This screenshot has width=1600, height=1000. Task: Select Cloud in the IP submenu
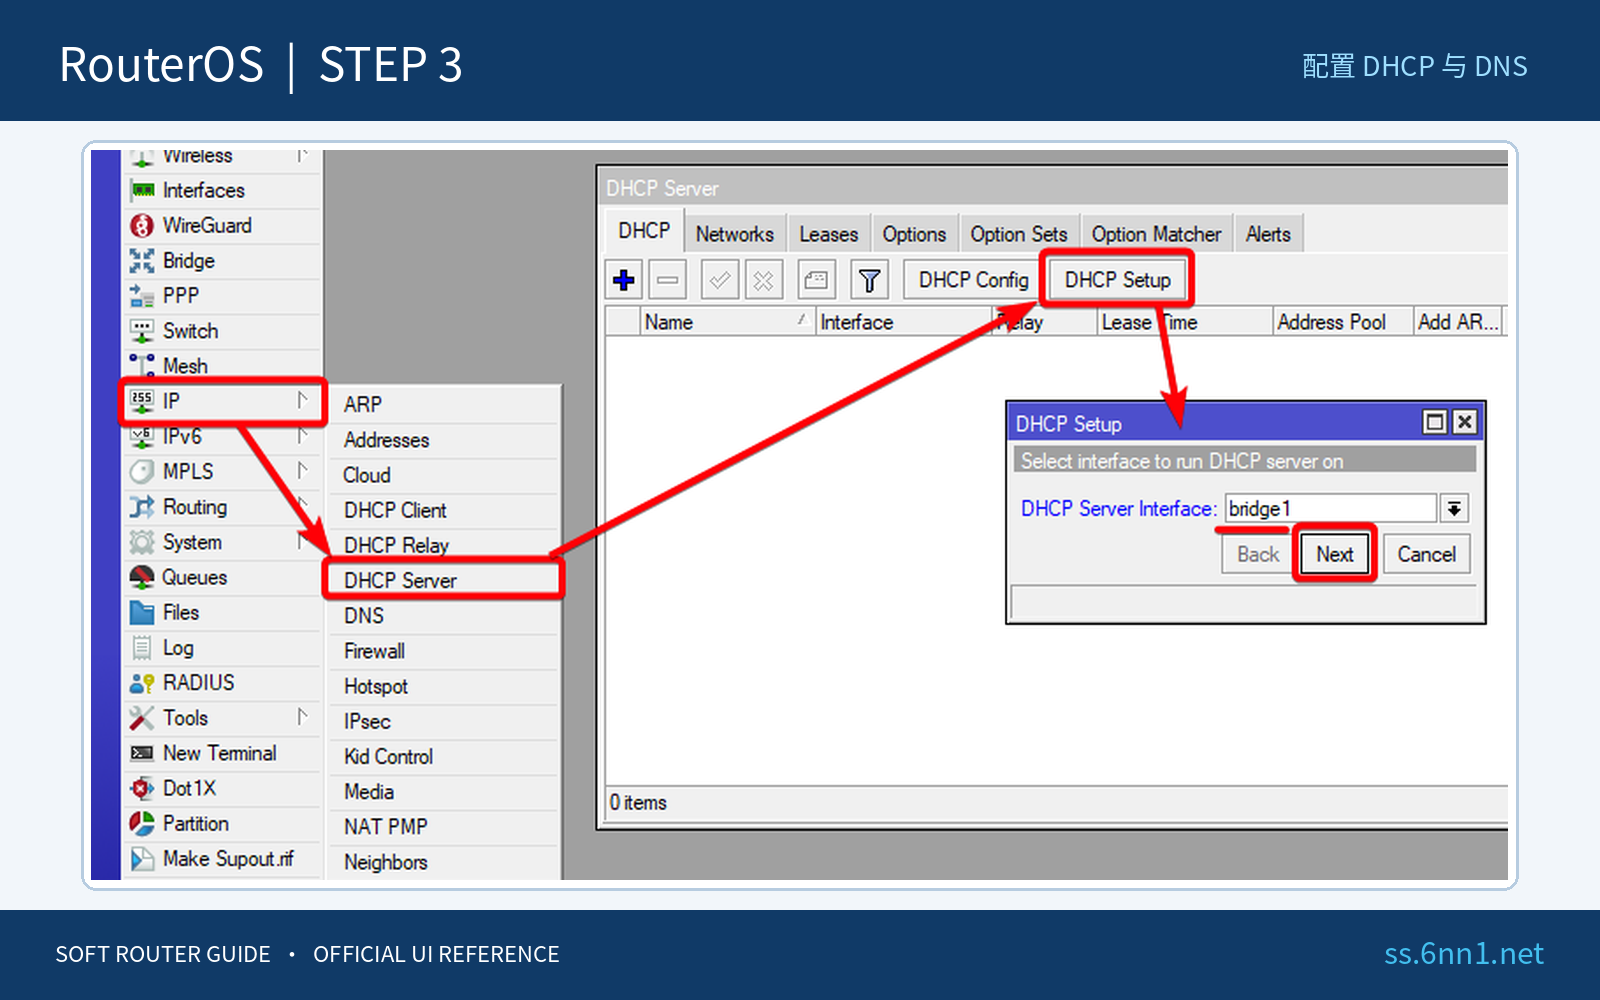coord(444,475)
